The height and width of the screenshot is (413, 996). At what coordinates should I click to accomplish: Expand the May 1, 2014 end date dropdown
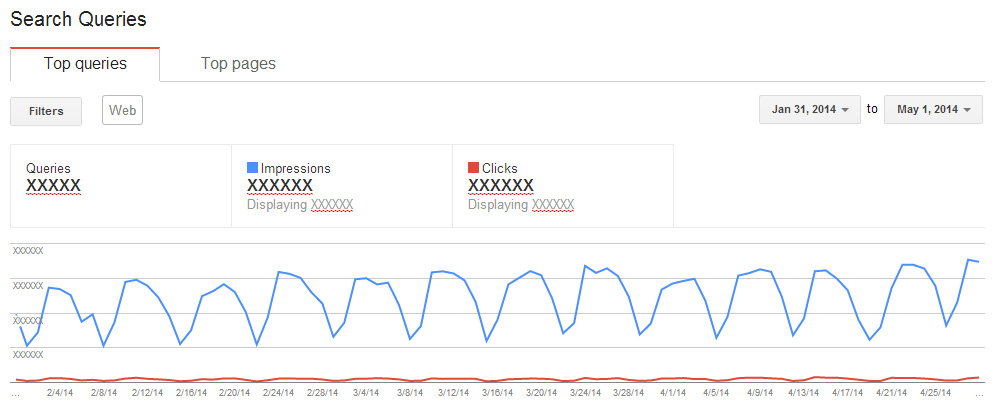(x=933, y=109)
